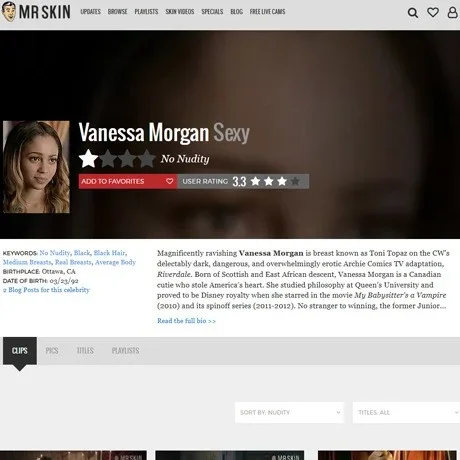The image size is (460, 460).
Task: Click heart icon in Add to Favorites
Action: [169, 181]
